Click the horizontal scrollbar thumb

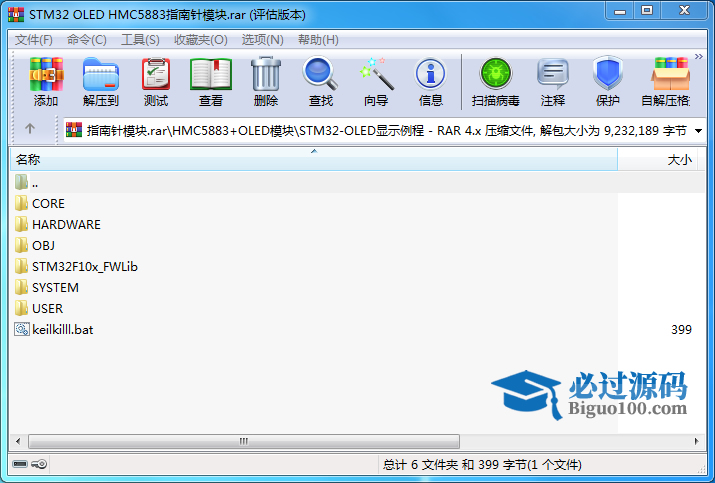[x=244, y=441]
